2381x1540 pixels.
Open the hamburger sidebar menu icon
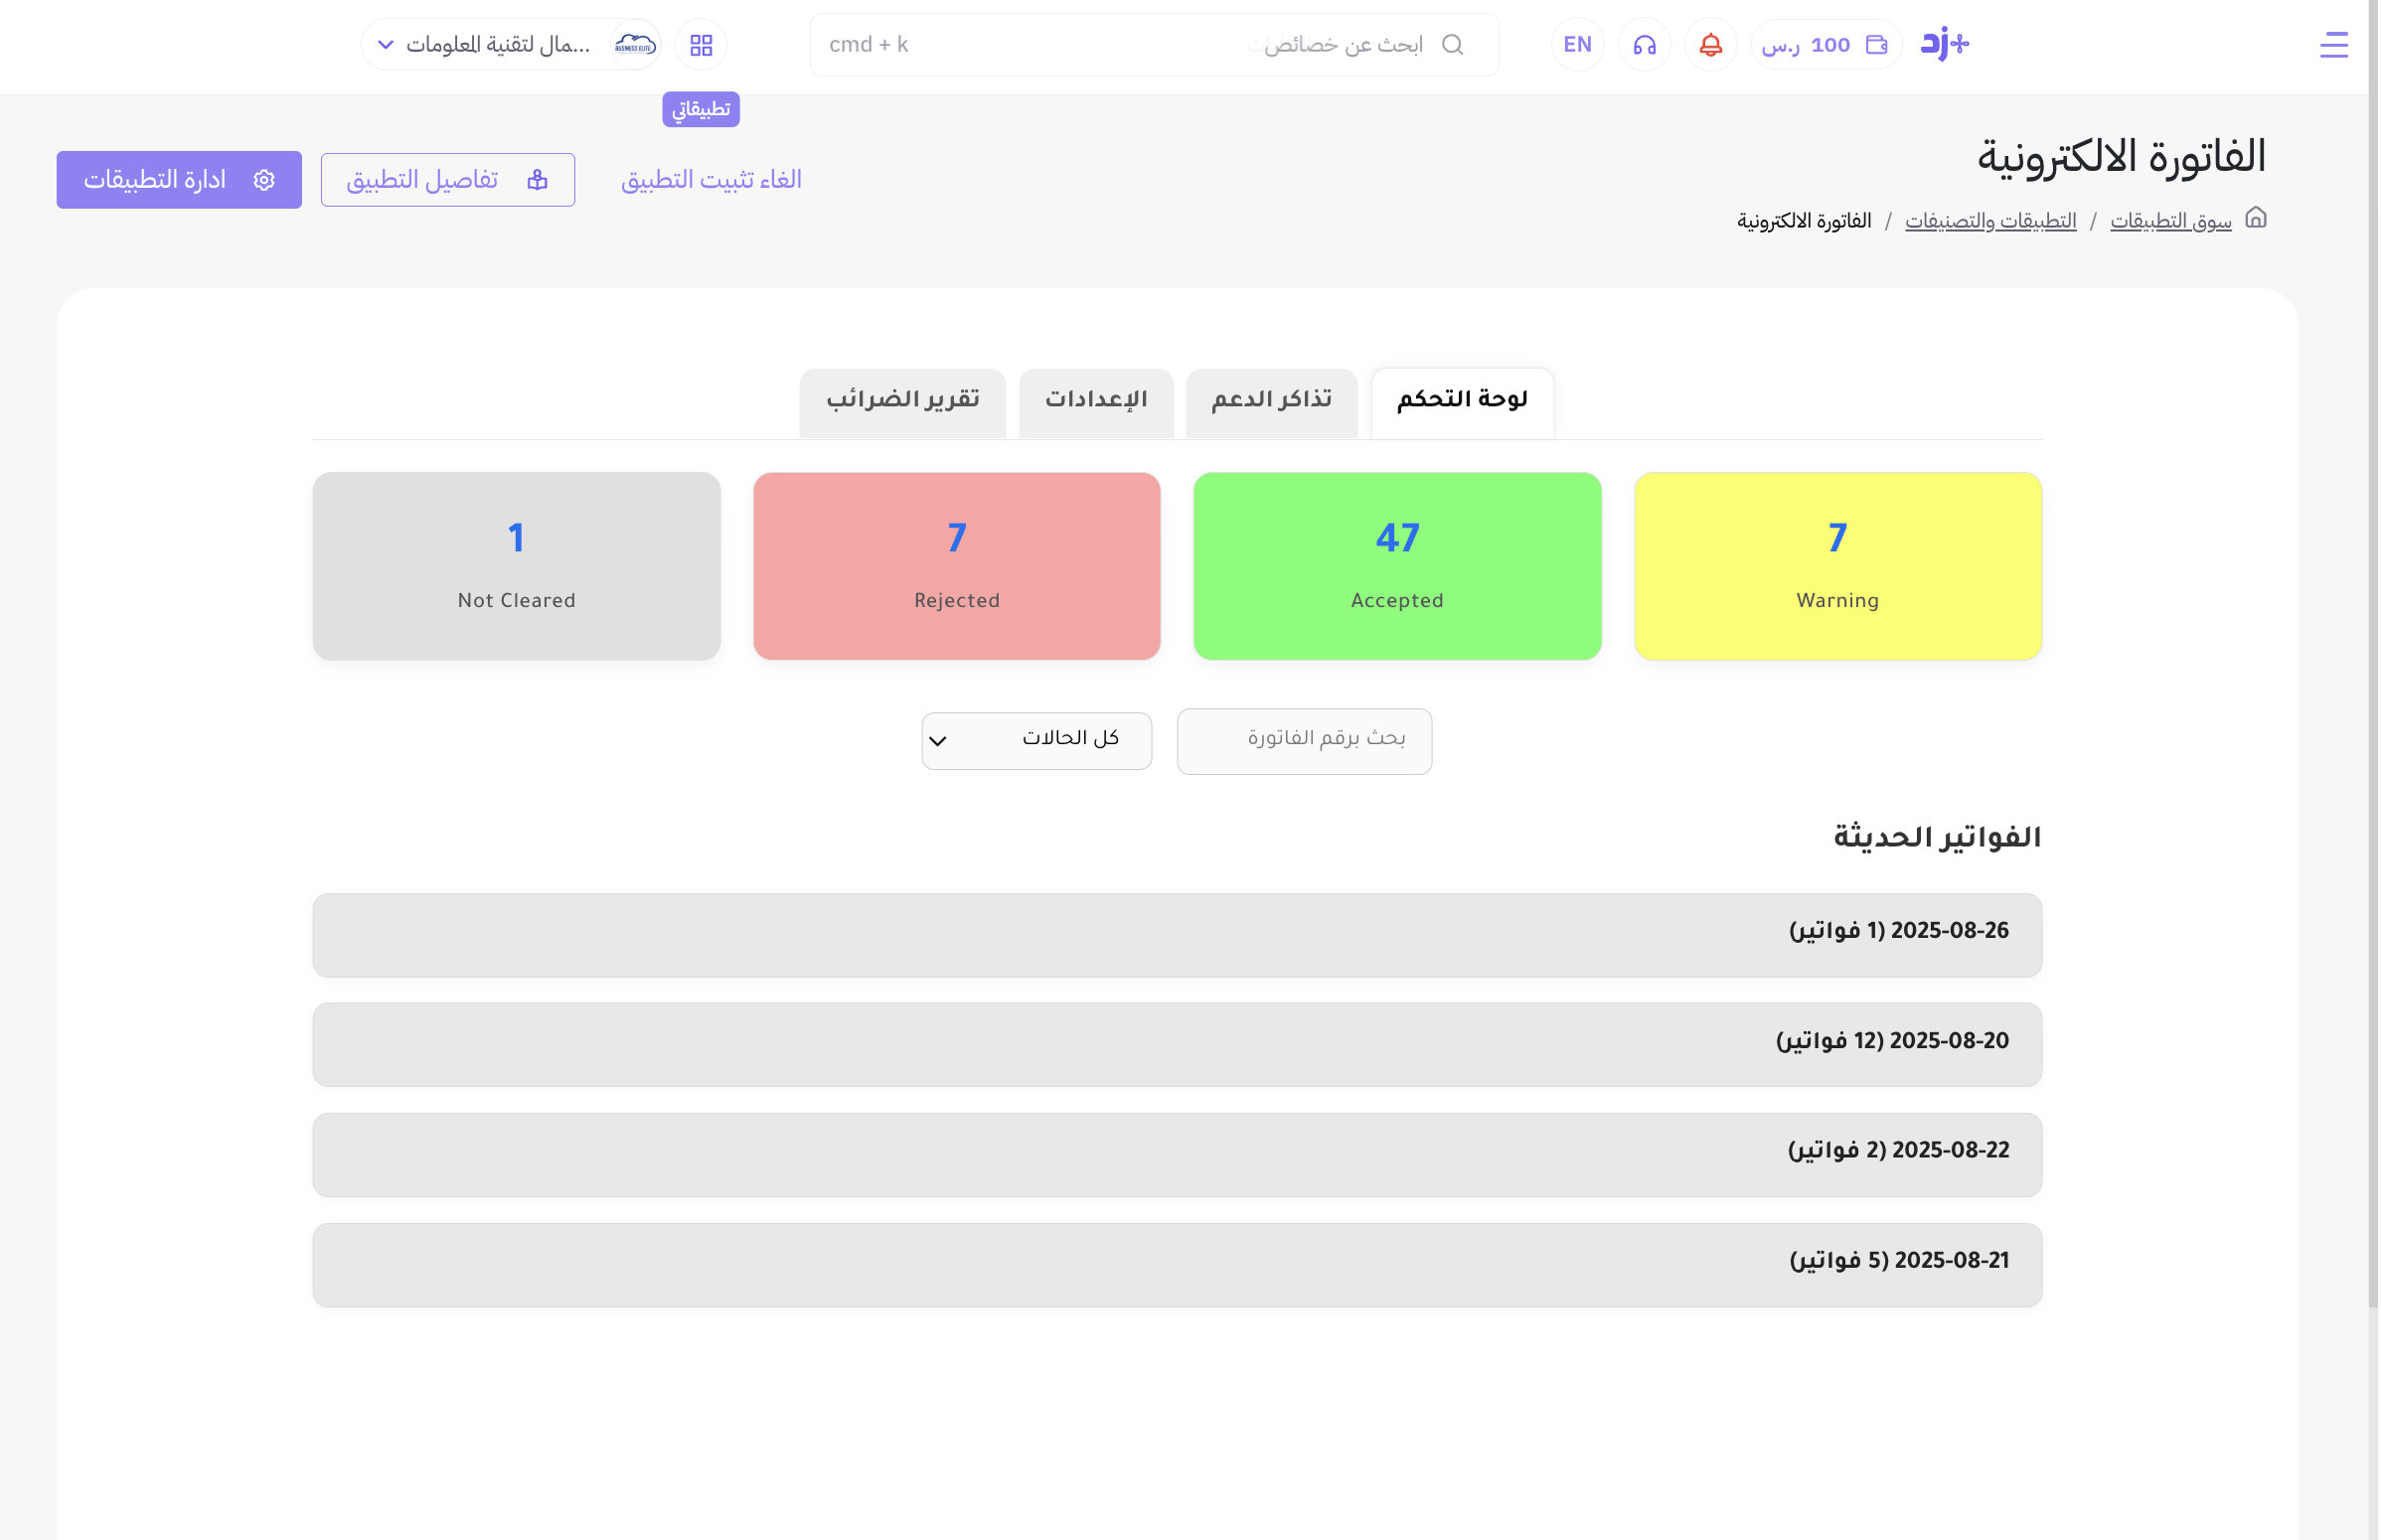pyautogui.click(x=2333, y=45)
